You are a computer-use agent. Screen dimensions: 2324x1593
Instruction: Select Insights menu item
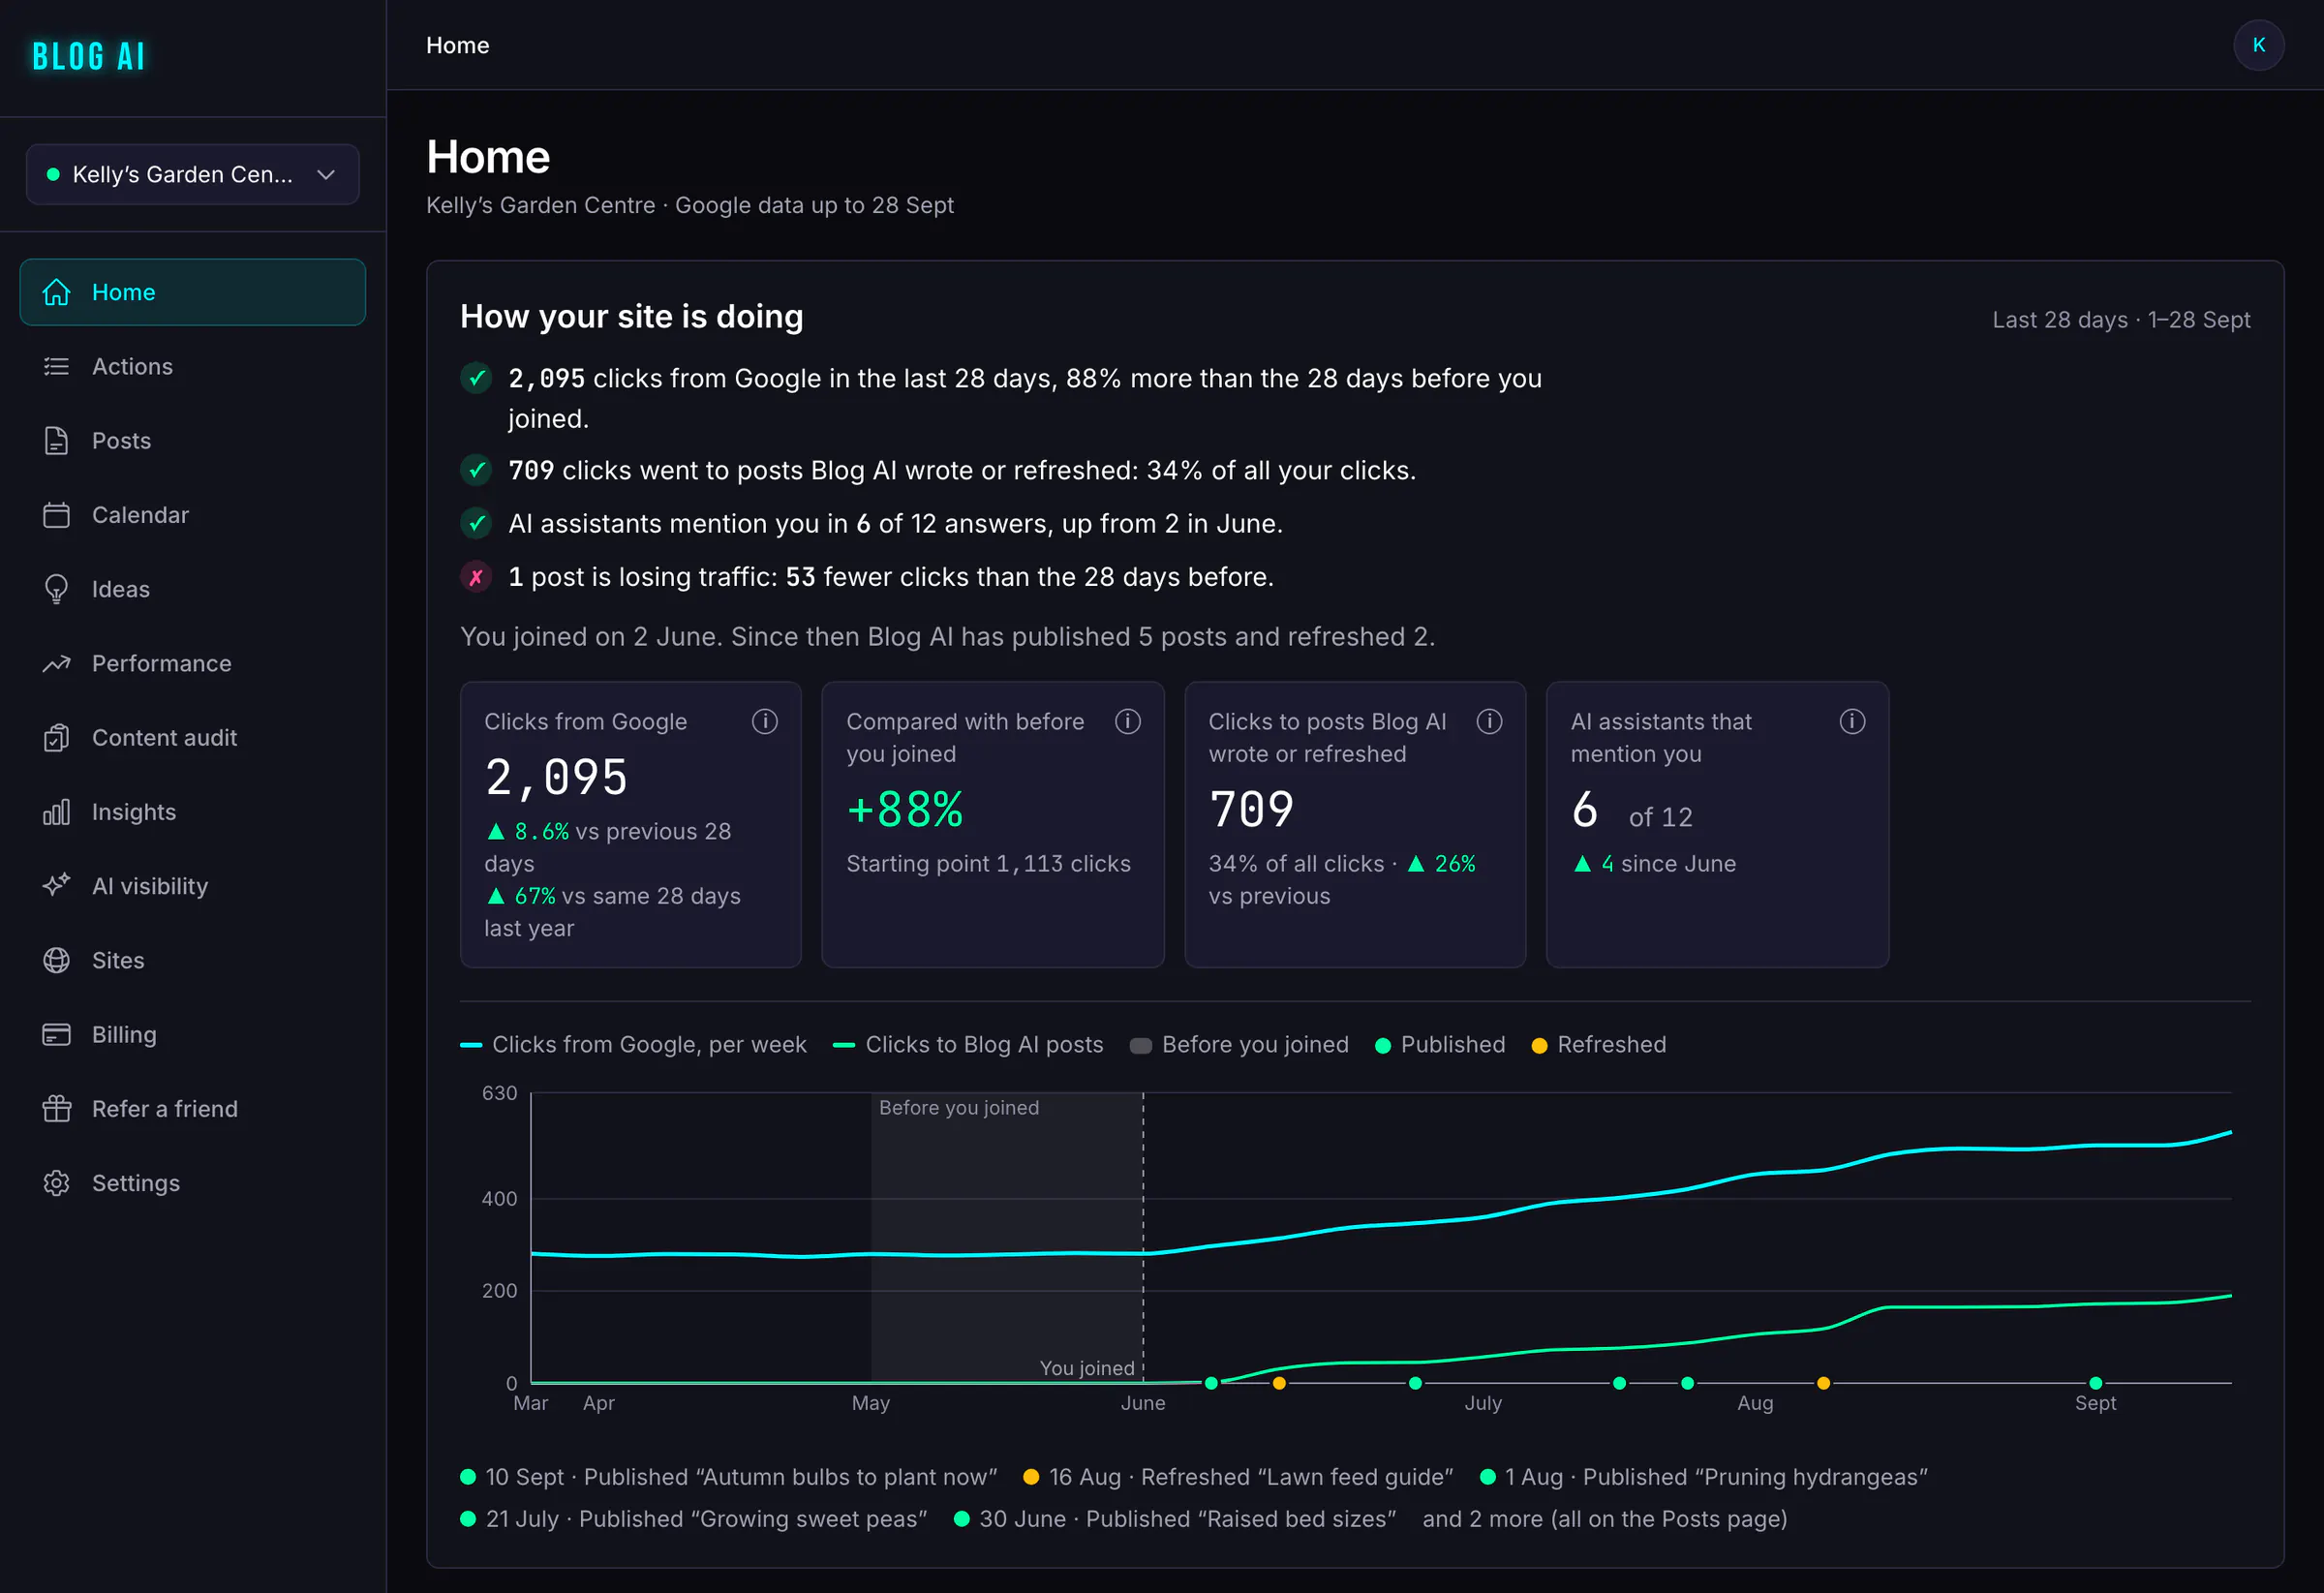192,812
